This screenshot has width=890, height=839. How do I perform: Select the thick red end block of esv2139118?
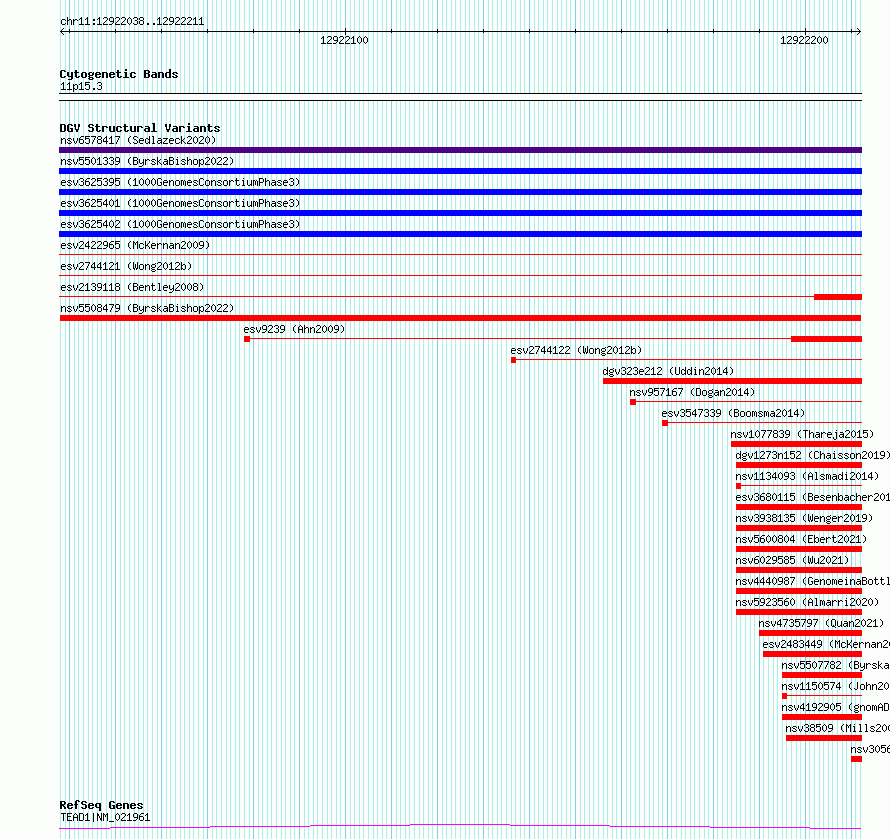click(x=838, y=297)
